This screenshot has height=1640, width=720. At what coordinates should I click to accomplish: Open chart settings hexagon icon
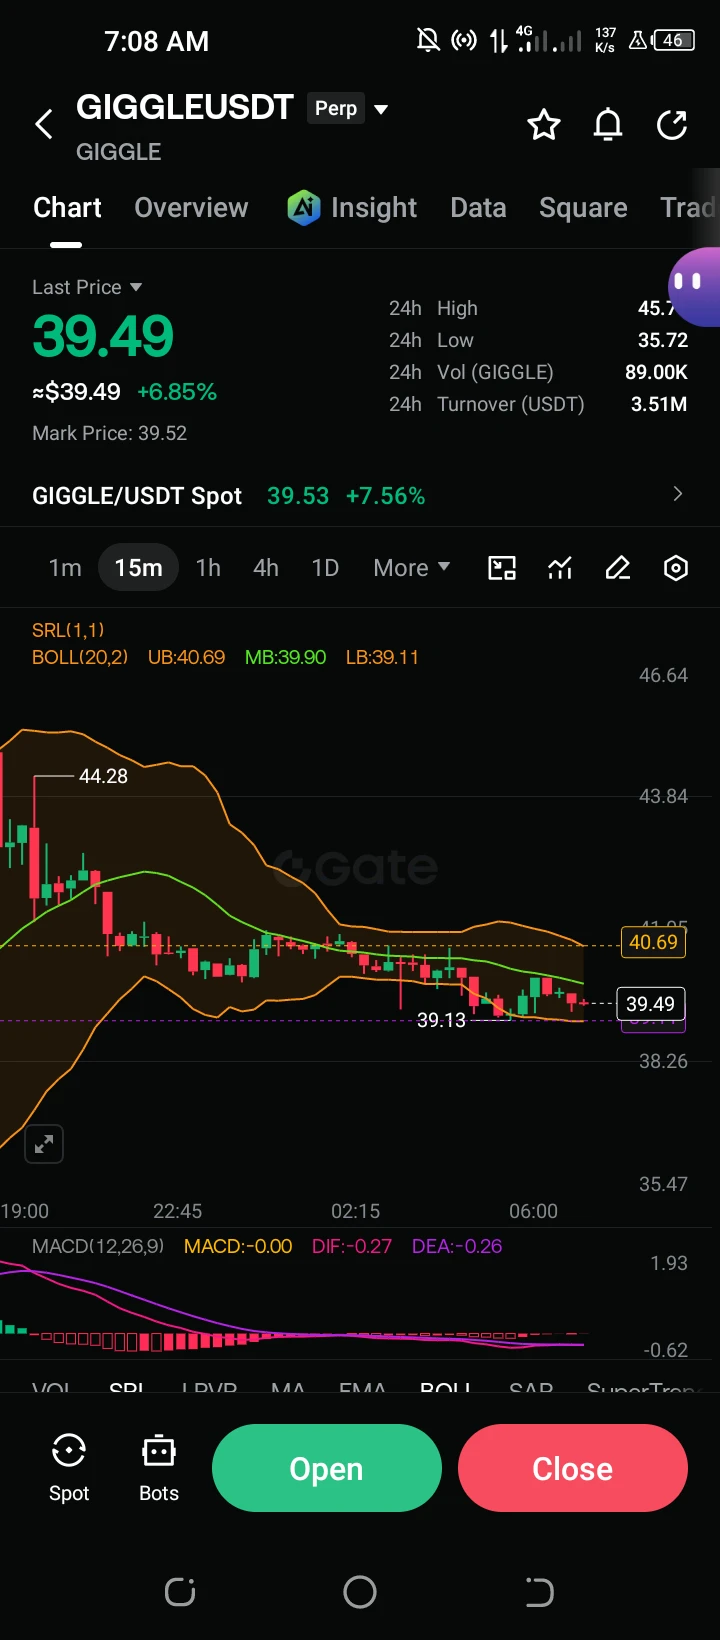(676, 568)
